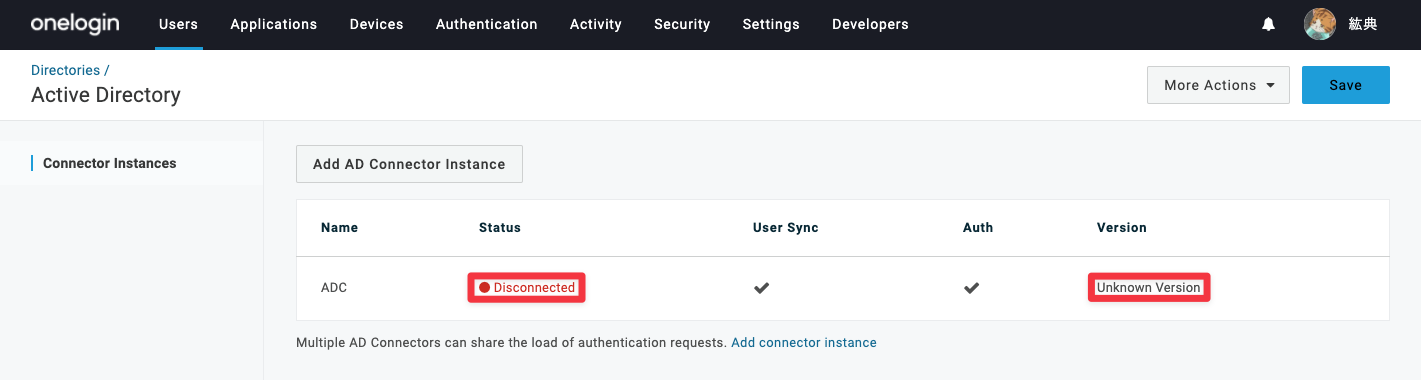The image size is (1421, 380).
Task: Click the username next to the avatar
Action: [x=1363, y=24]
